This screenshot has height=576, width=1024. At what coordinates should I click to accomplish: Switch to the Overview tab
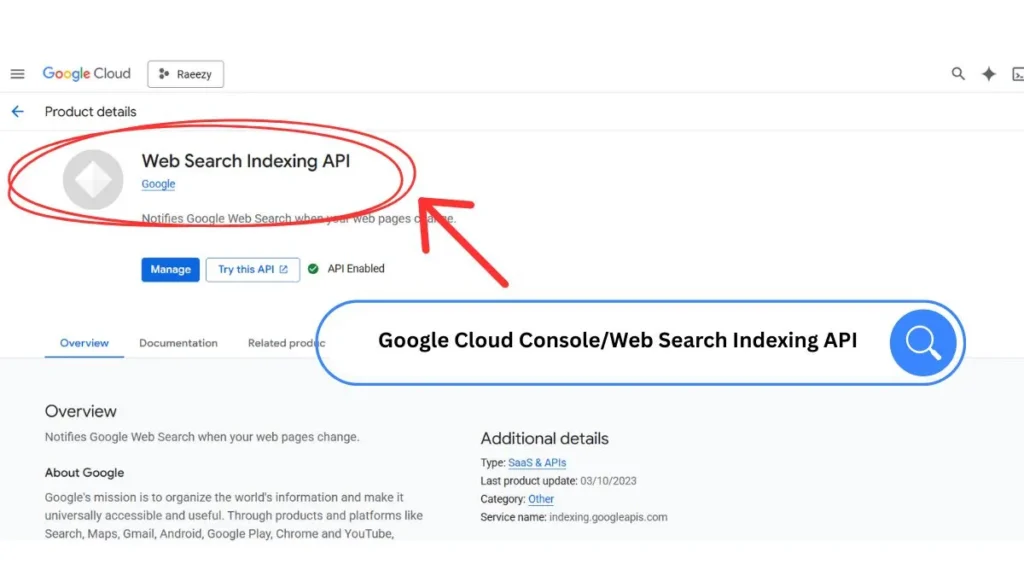click(84, 343)
